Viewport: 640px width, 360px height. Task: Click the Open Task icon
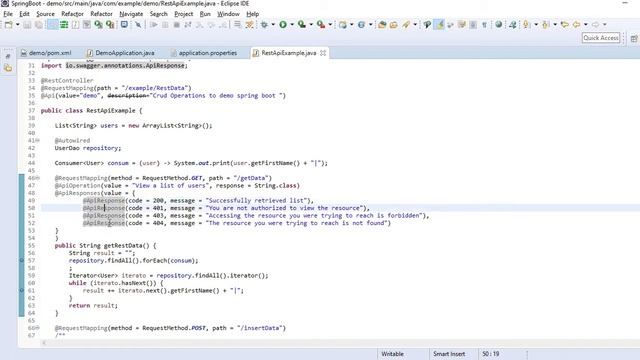(394, 25)
